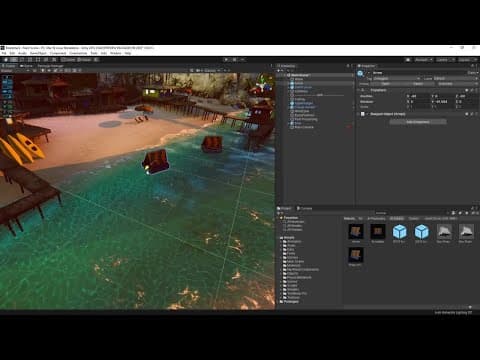
Task: Open the Gizmos dropdown in Scene view
Action: point(211,71)
